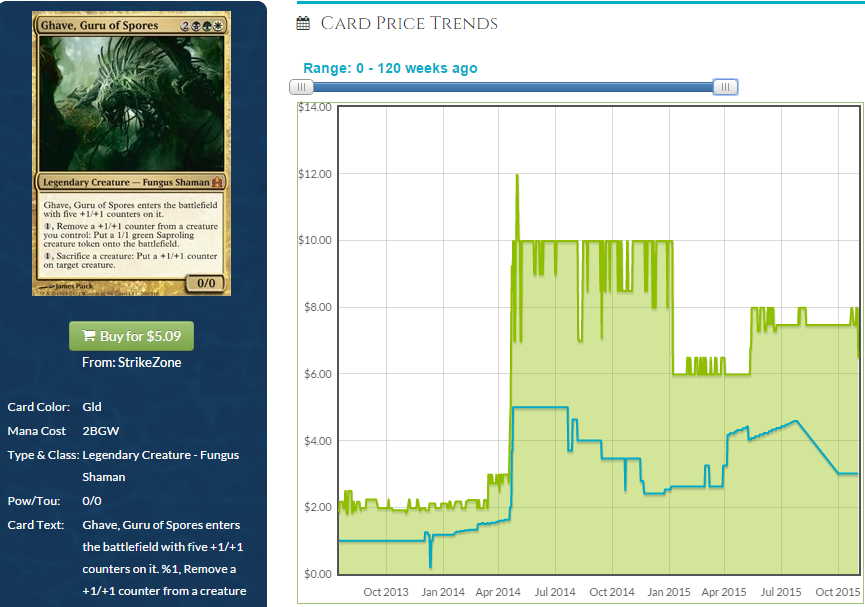The image size is (865, 607).
Task: Click the 'Type & Class:' label
Action: tap(43, 455)
